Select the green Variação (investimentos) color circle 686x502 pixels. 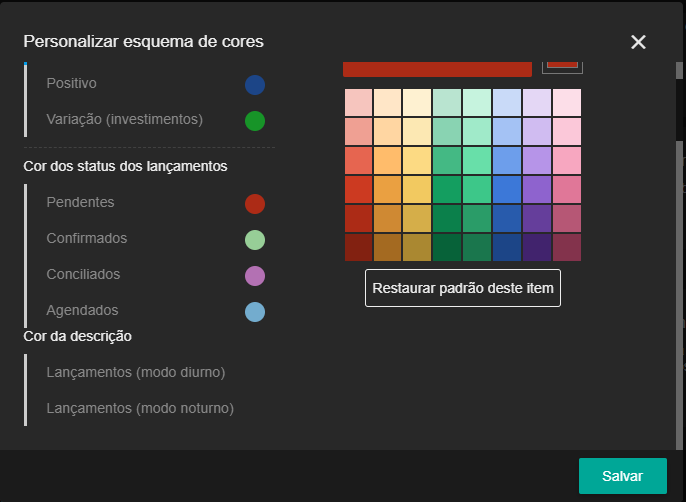pos(255,121)
